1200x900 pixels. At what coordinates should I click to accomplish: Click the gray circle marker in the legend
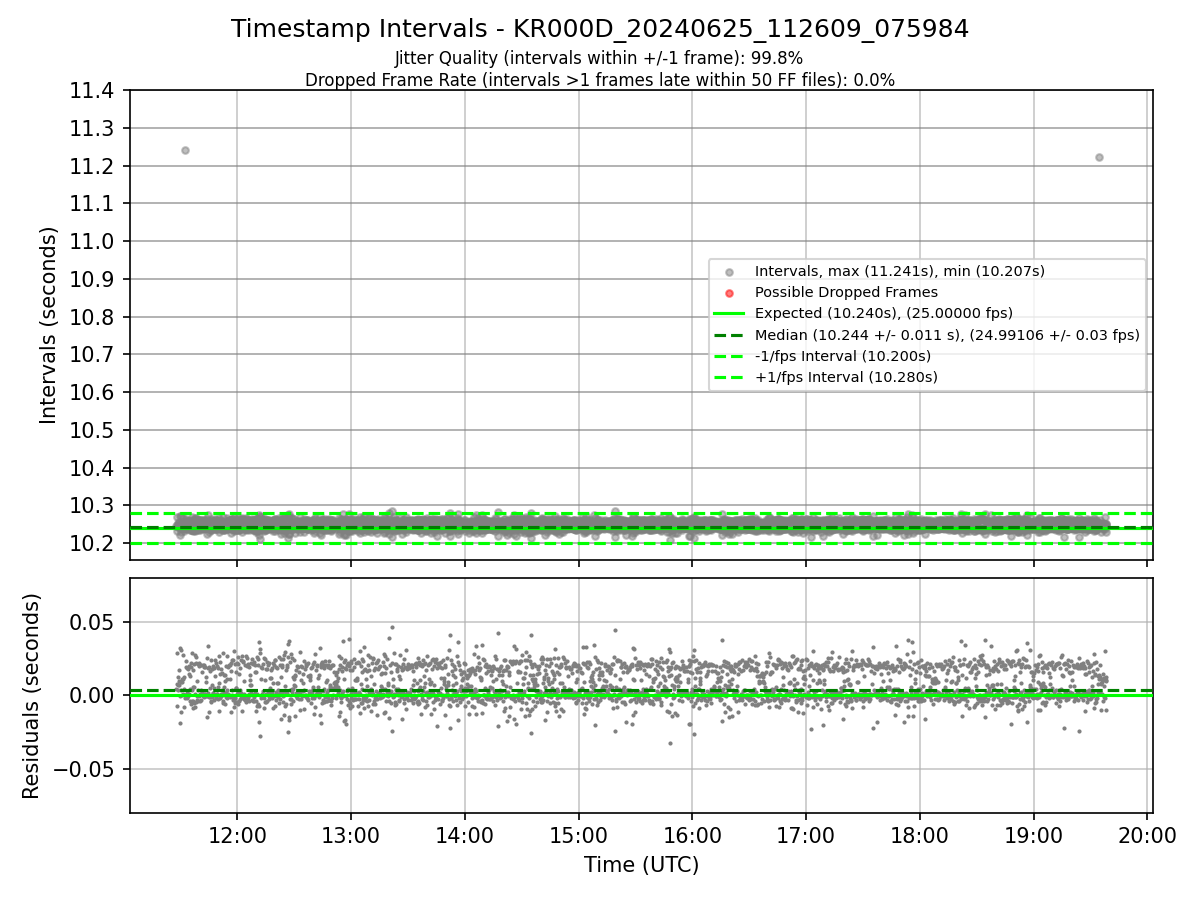tap(729, 272)
